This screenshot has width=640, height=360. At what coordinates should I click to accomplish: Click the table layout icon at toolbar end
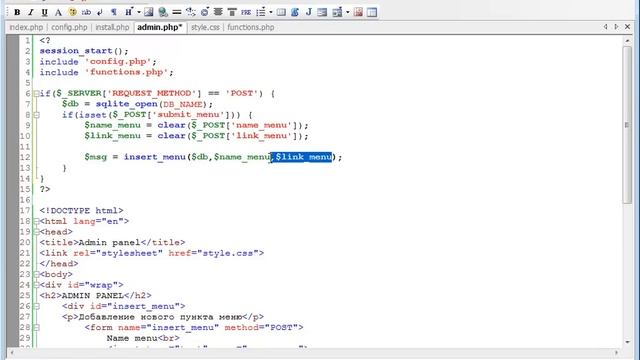372,12
